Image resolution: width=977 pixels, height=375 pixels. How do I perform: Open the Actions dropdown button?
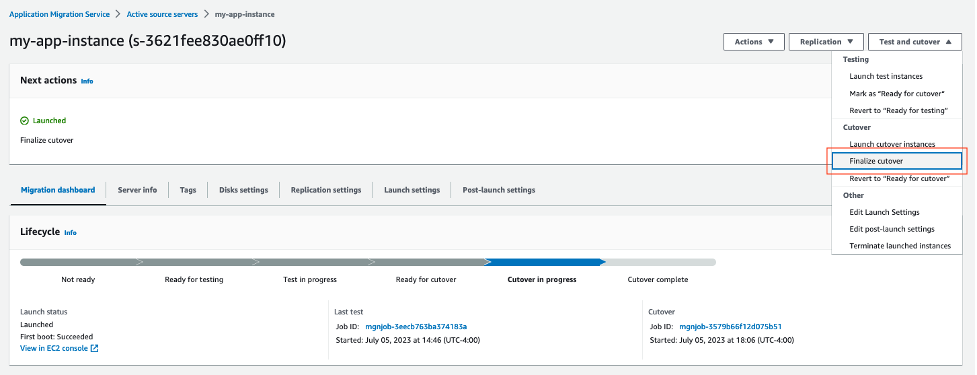pos(753,42)
